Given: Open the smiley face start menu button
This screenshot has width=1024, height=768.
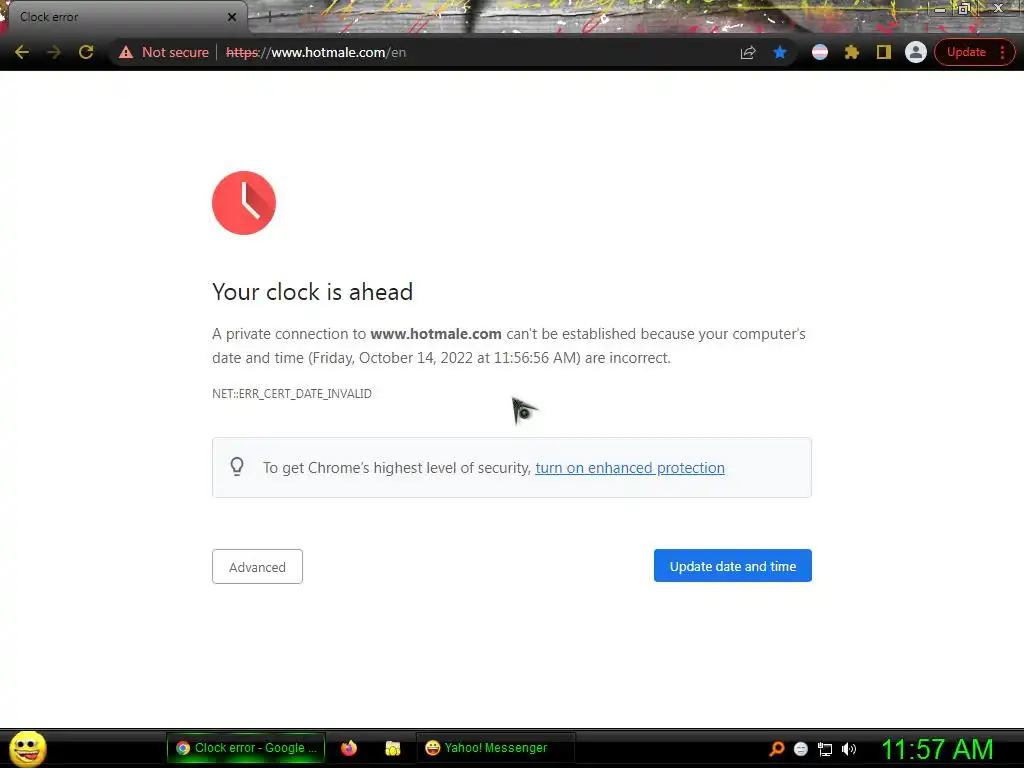Looking at the screenshot, I should coord(27,748).
